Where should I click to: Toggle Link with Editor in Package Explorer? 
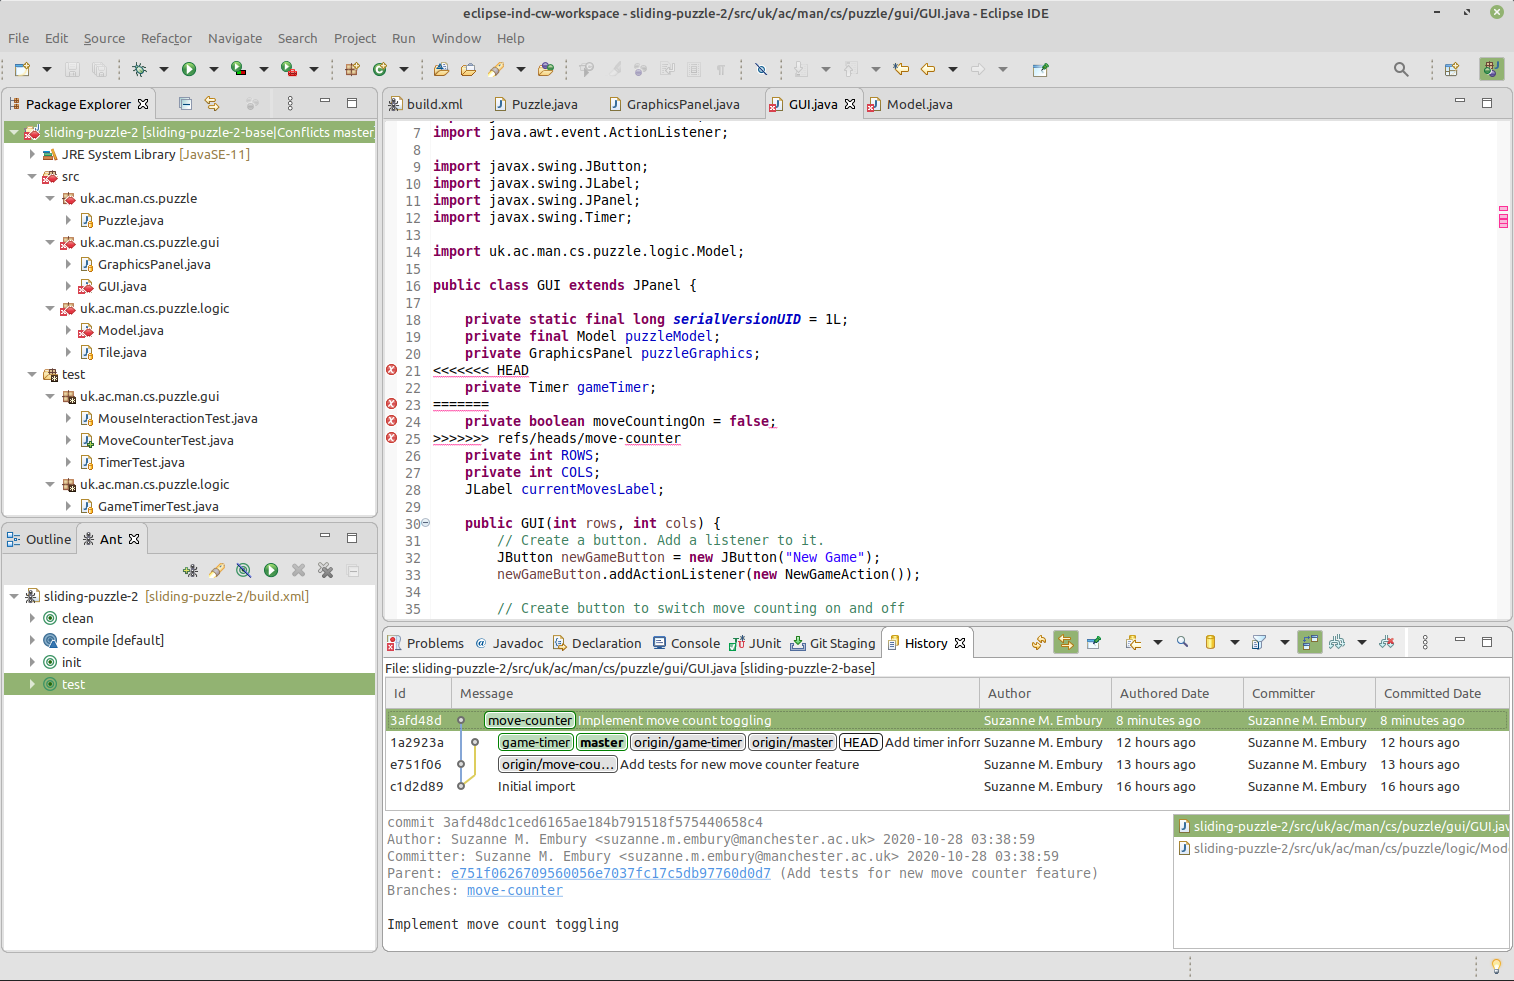coord(212,103)
